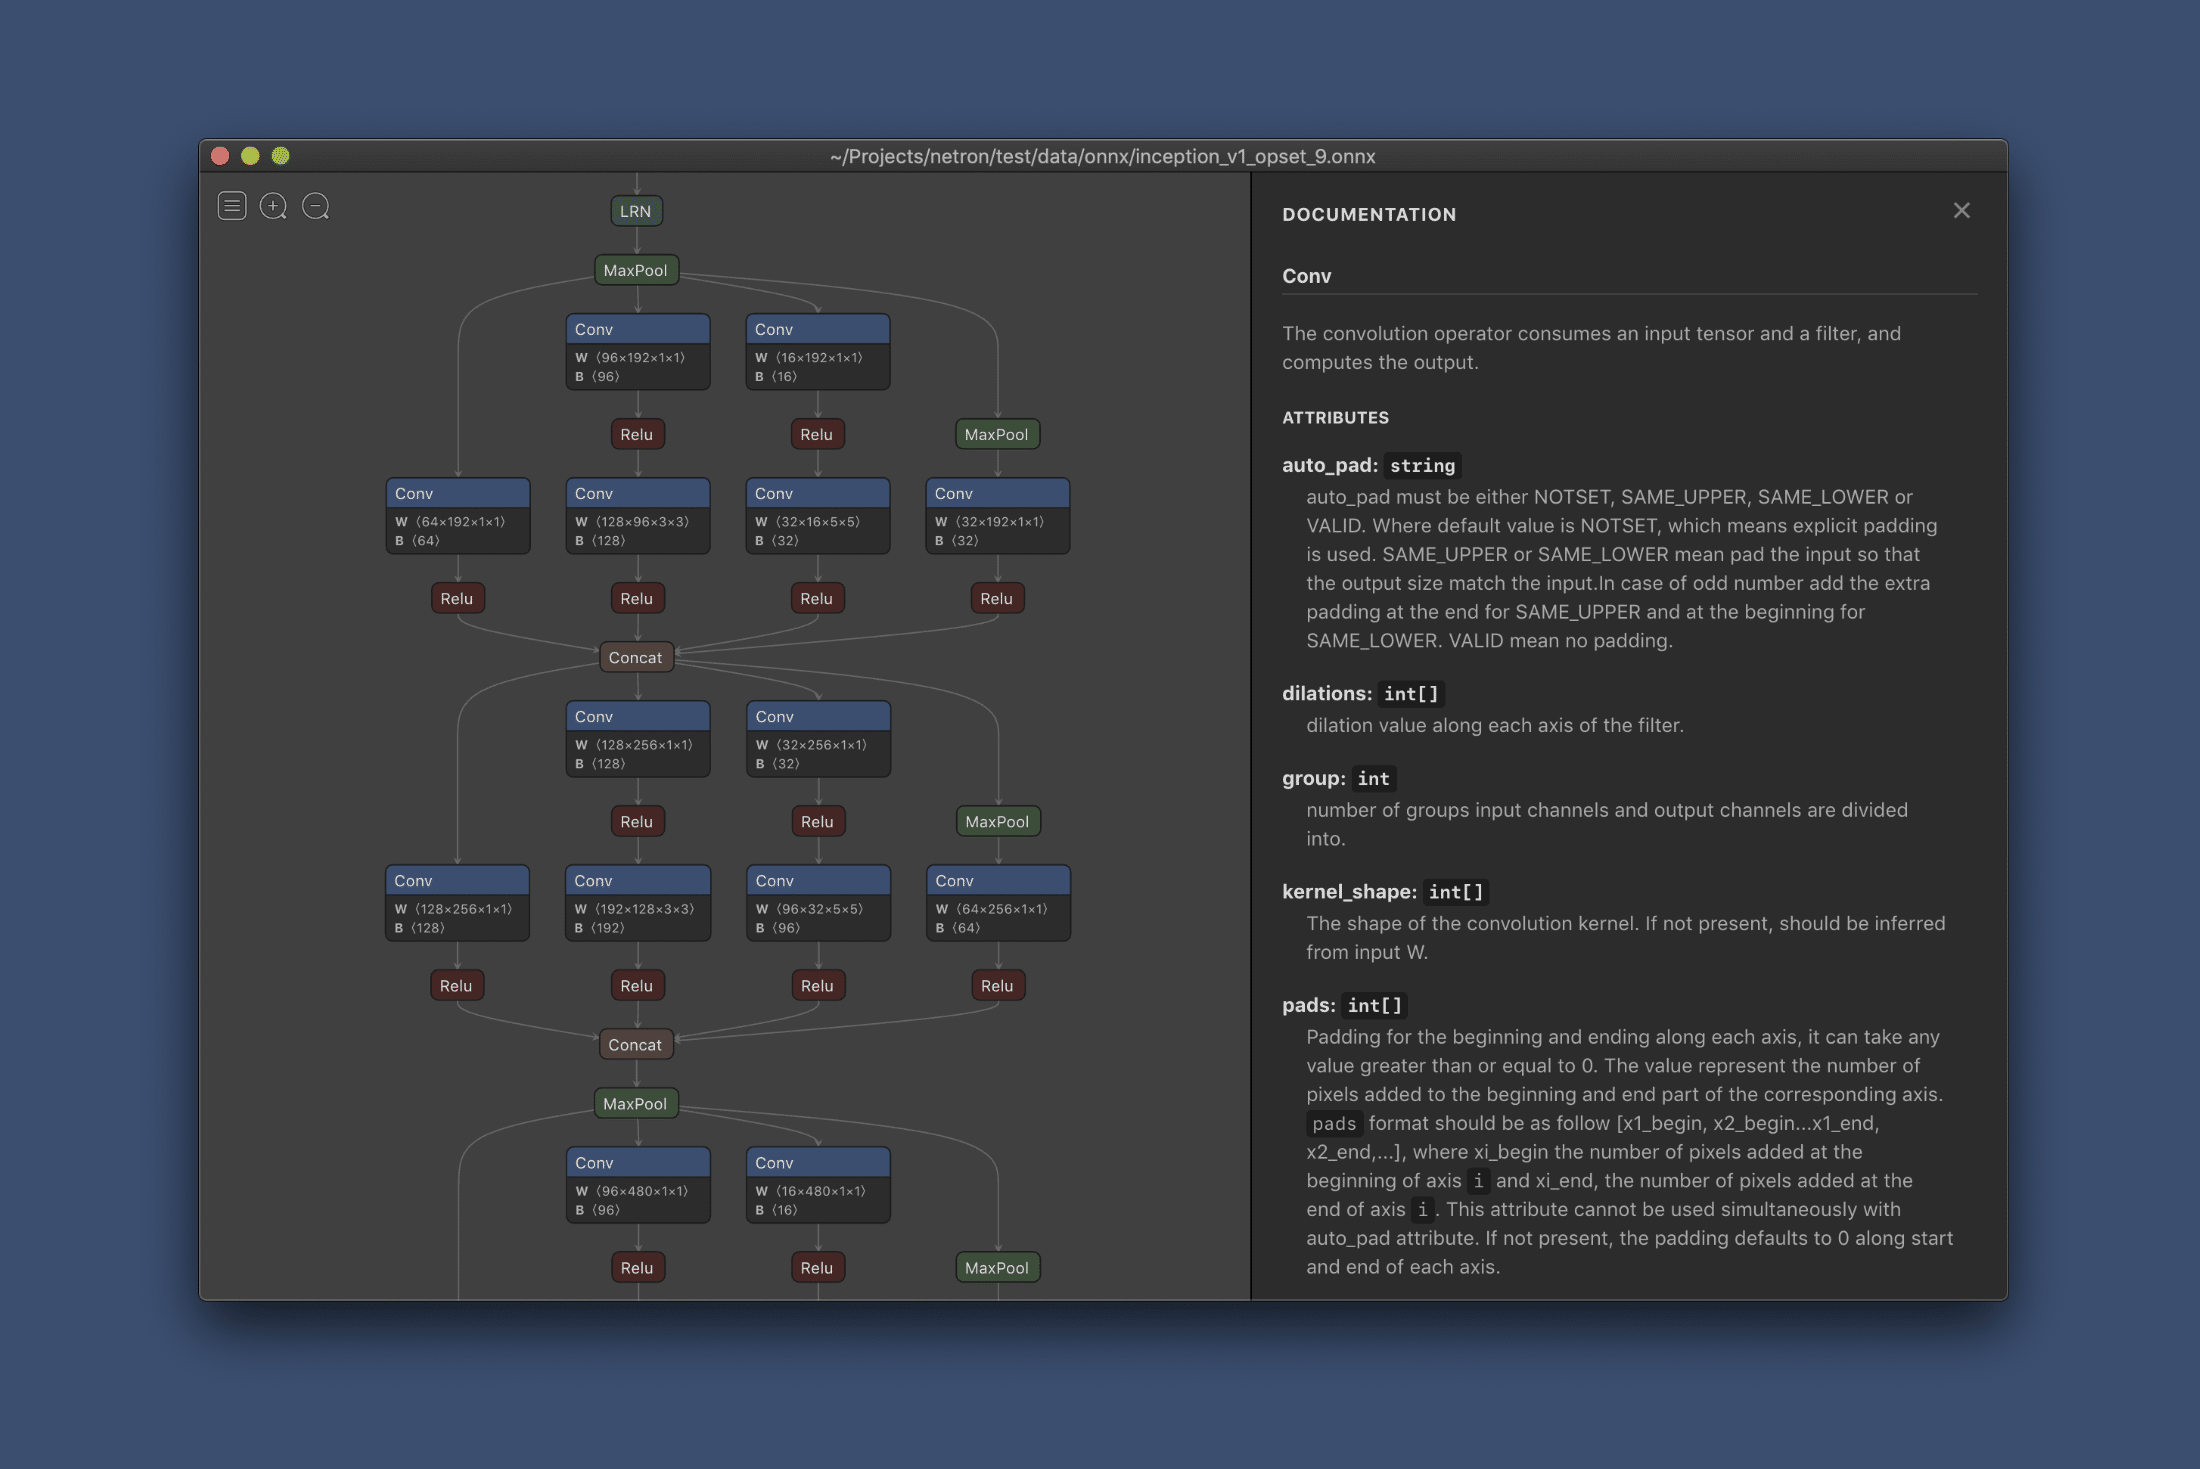The height and width of the screenshot is (1469, 2200).
Task: Select Relu node under Conv 96×480×1×1
Action: coord(637,1267)
